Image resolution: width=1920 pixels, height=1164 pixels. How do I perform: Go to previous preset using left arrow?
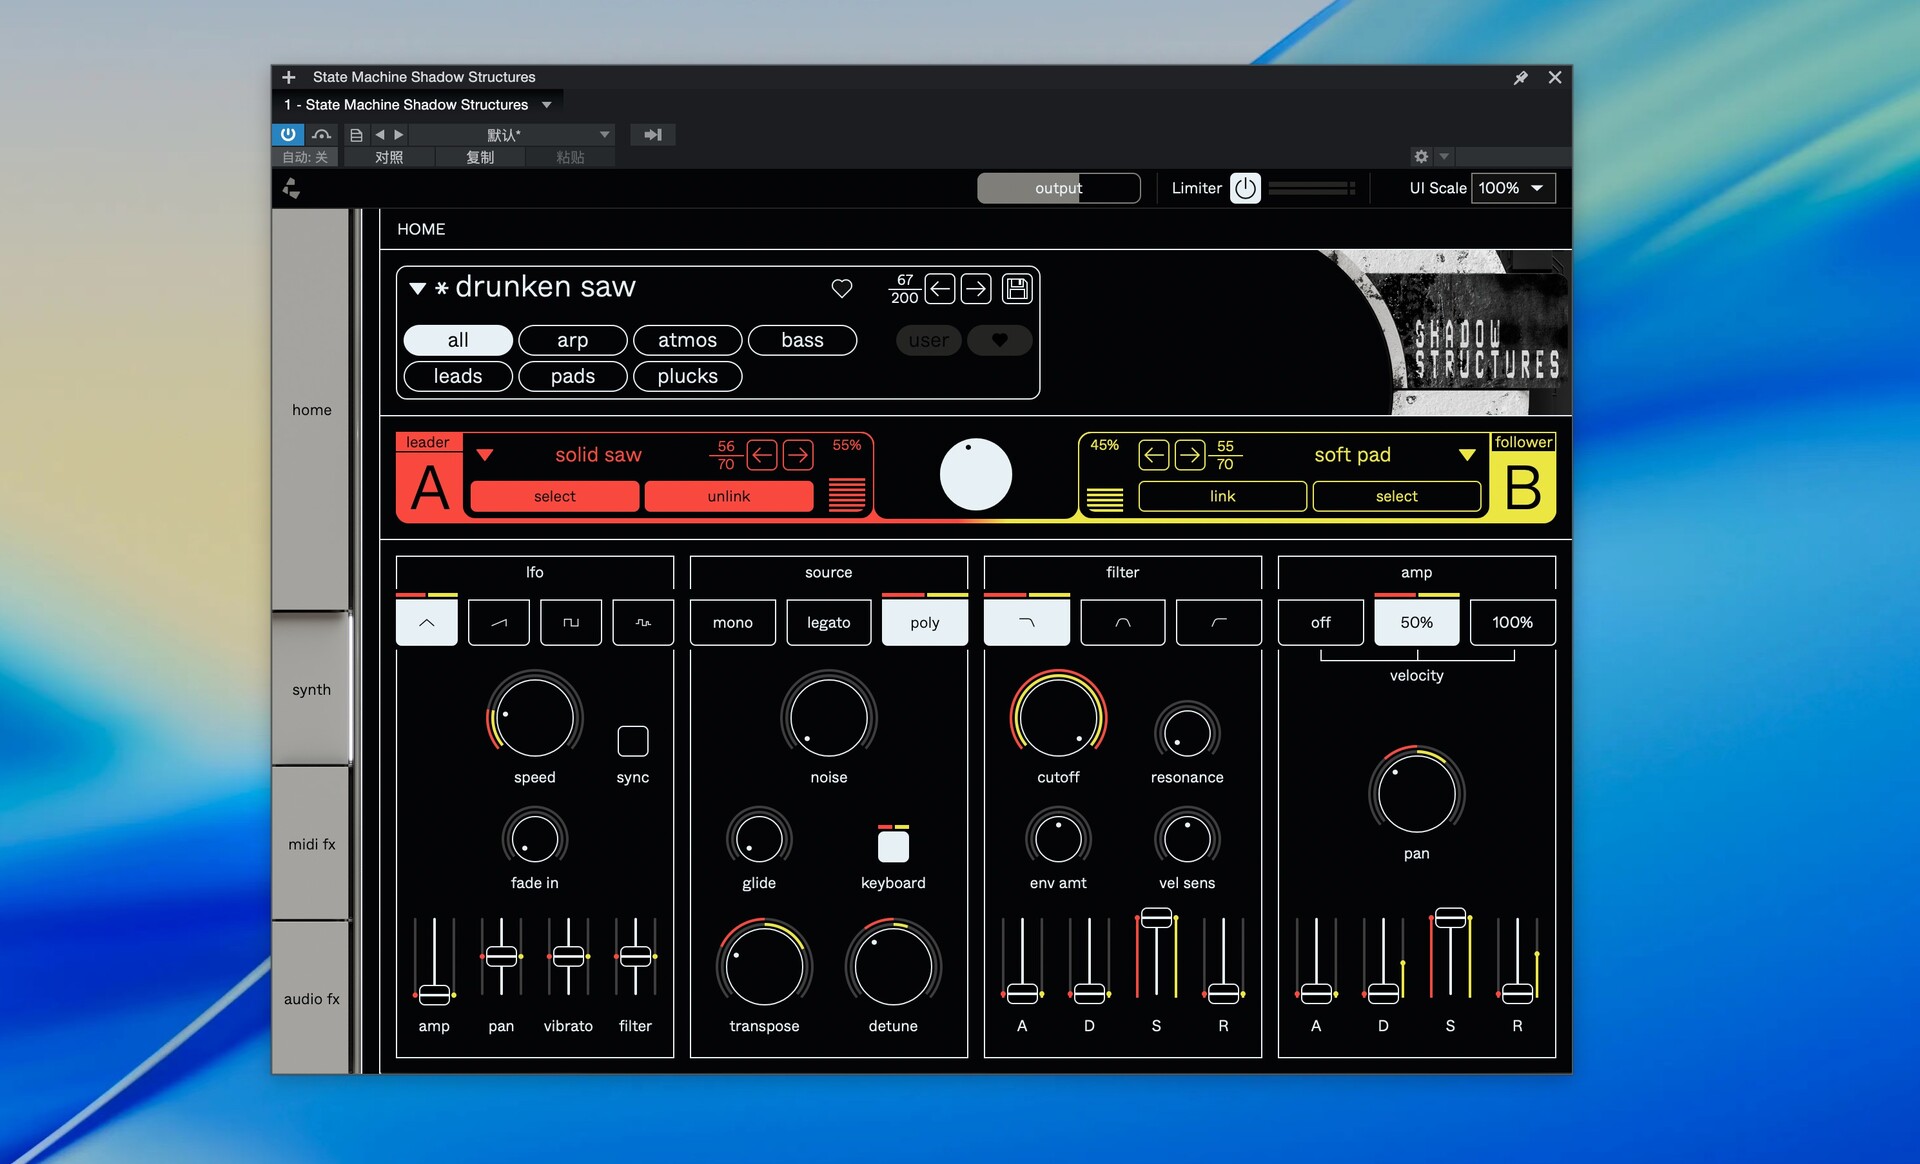point(940,289)
